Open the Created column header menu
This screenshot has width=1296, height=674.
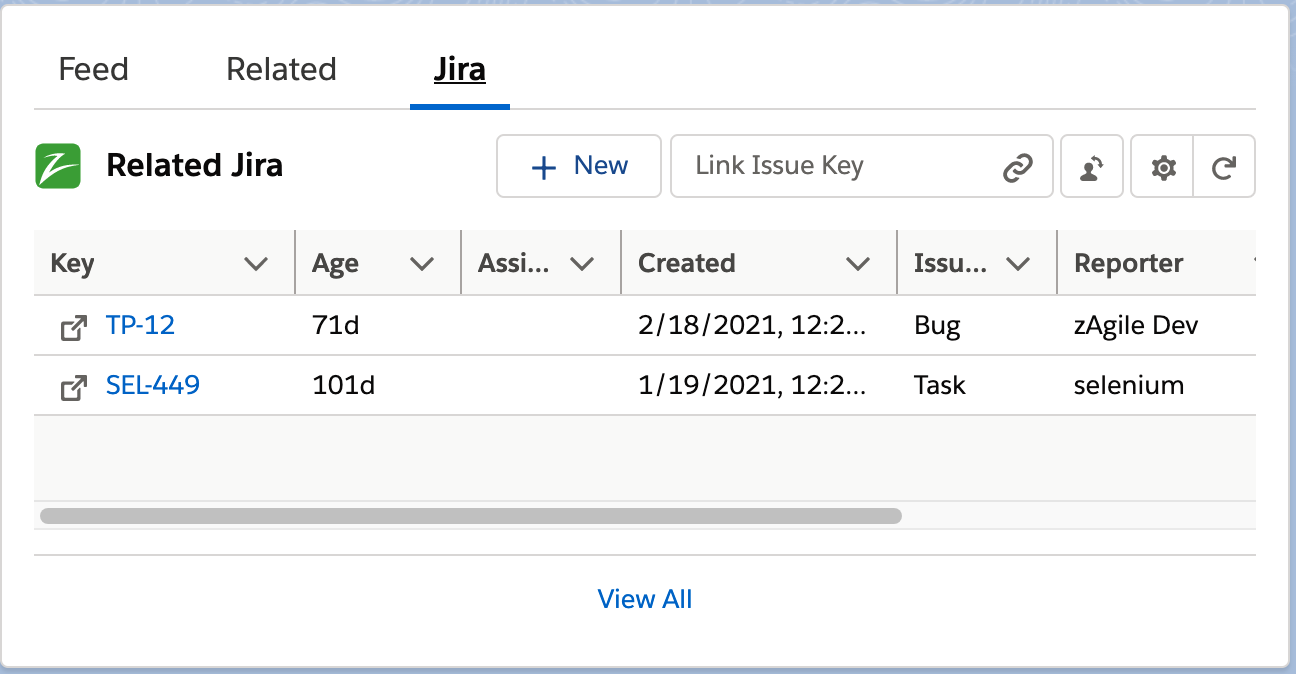tap(858, 263)
